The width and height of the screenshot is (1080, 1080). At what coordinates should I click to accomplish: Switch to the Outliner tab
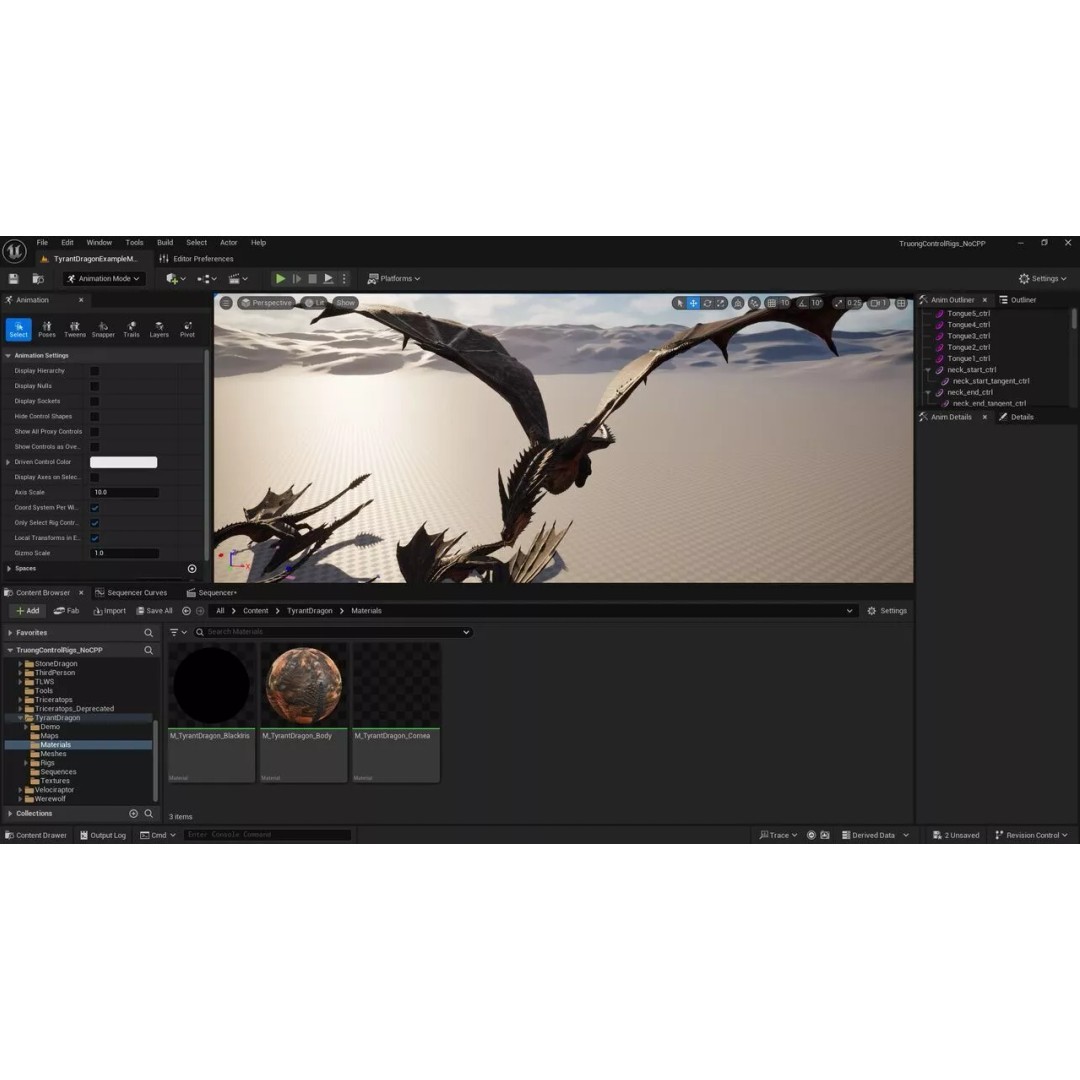coord(1018,300)
